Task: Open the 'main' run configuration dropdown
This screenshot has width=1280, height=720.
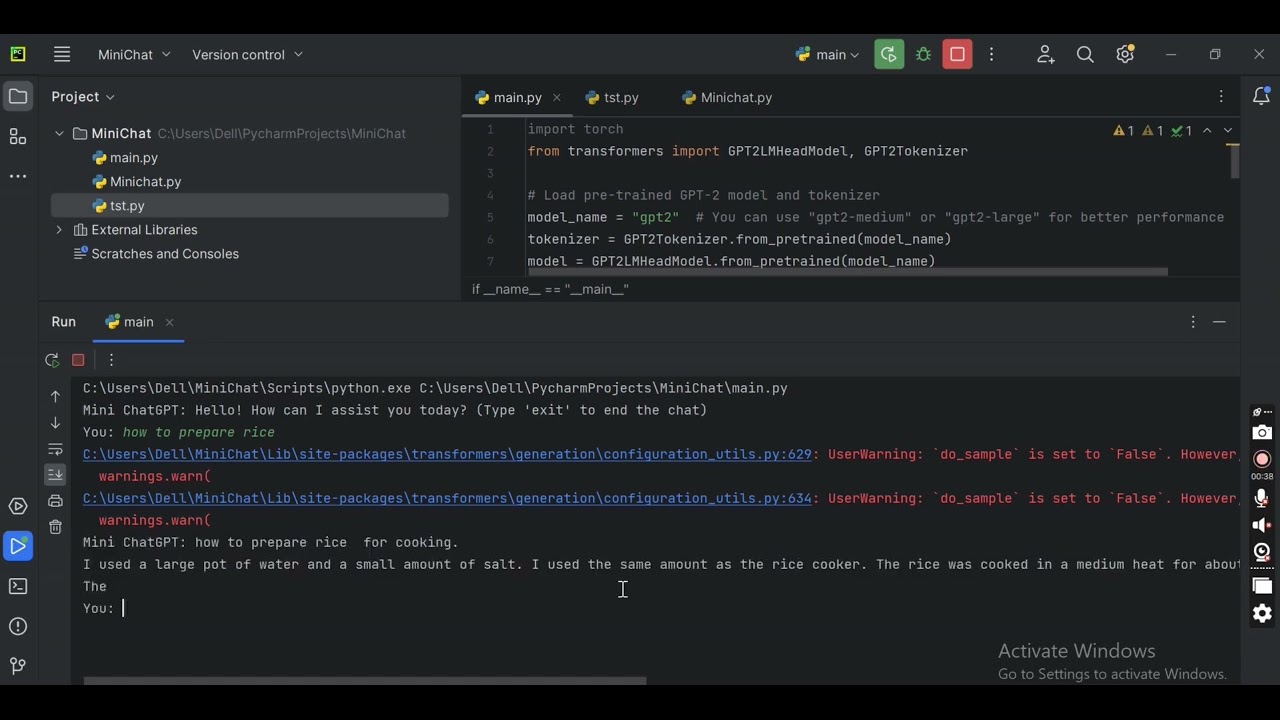Action: [x=827, y=55]
